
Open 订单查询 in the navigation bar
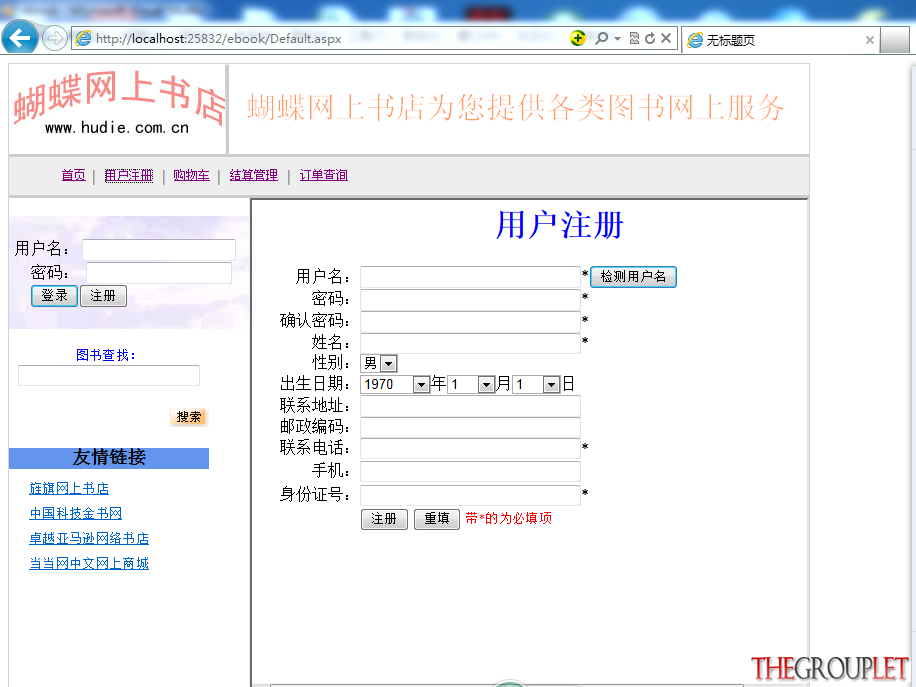[x=324, y=175]
